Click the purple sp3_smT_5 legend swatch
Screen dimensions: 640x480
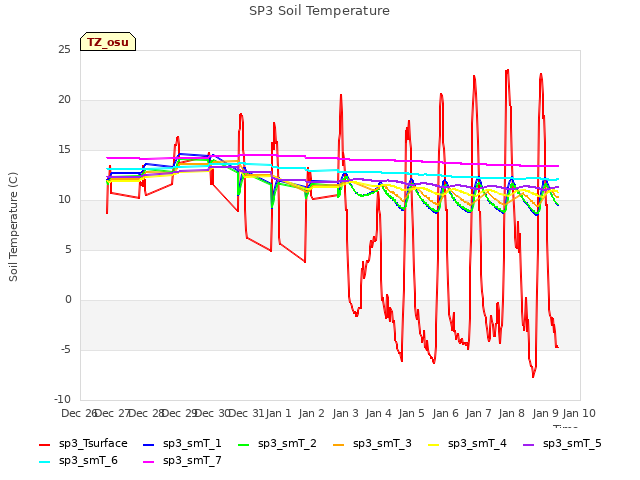click(x=529, y=444)
